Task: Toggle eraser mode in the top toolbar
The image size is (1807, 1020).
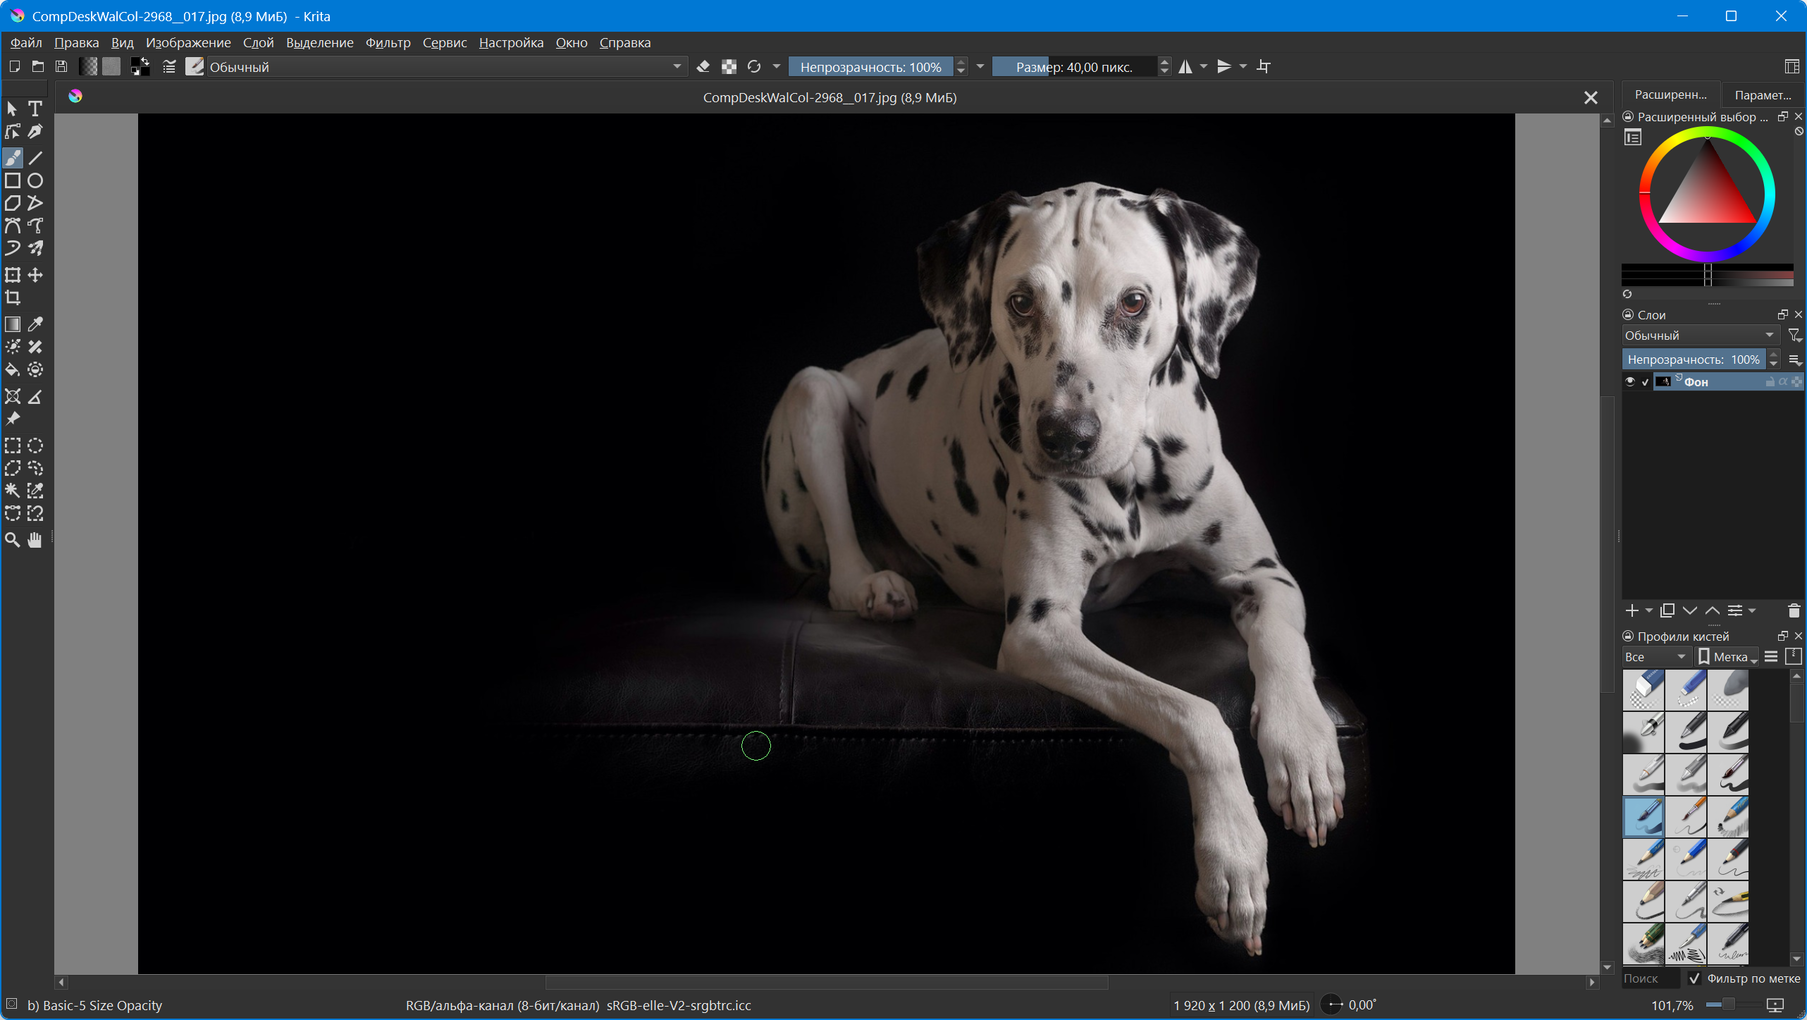Action: [703, 67]
